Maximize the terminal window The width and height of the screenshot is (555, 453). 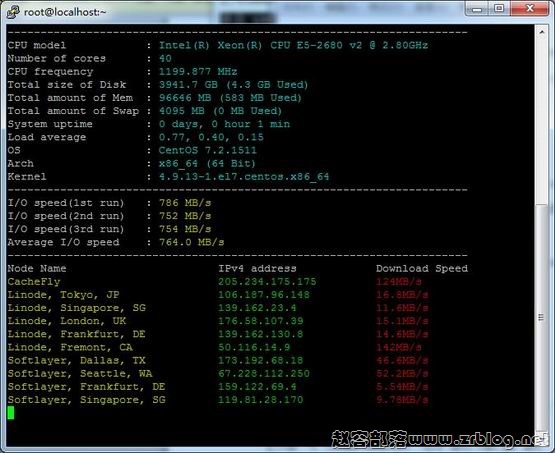499,9
